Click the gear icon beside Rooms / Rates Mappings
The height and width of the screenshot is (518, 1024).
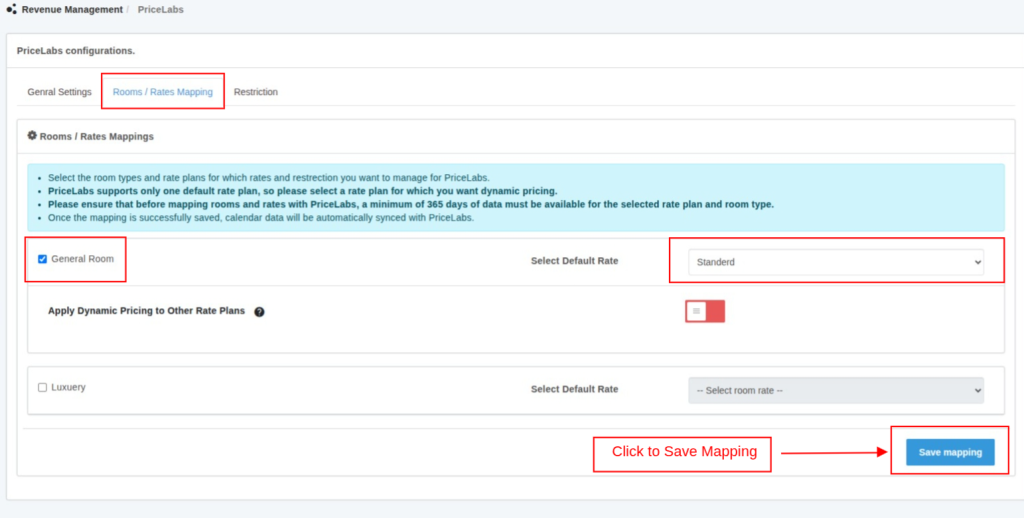click(32, 135)
